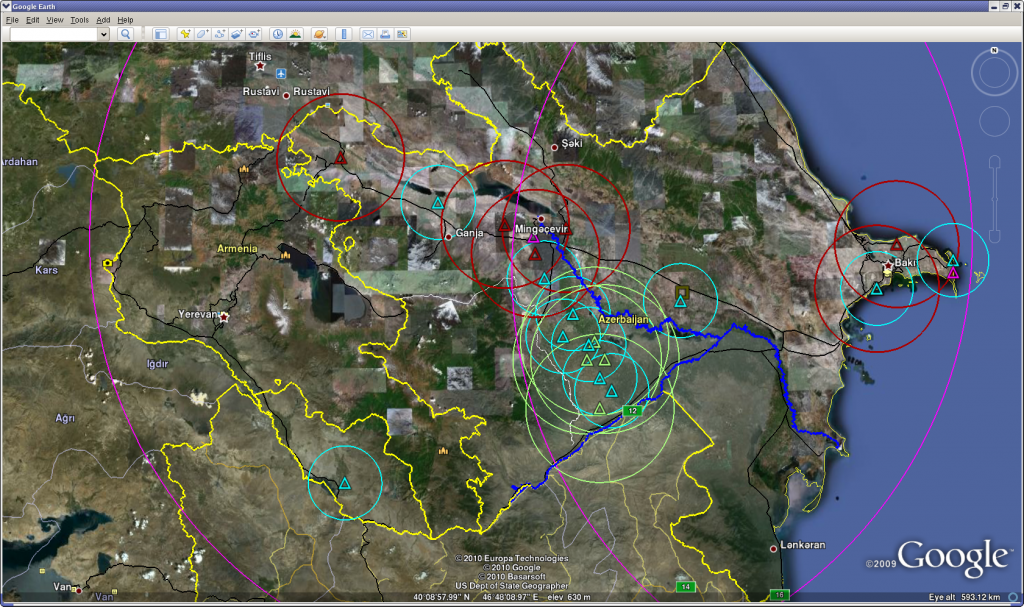
Task: Click the Print icon in toolbar
Action: pyautogui.click(x=385, y=34)
